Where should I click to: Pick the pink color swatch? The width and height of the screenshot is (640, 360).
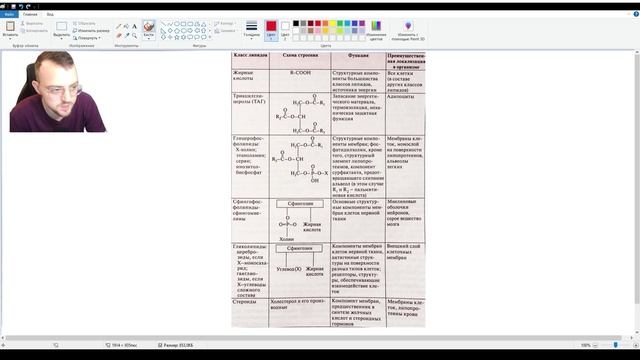(x=318, y=31)
